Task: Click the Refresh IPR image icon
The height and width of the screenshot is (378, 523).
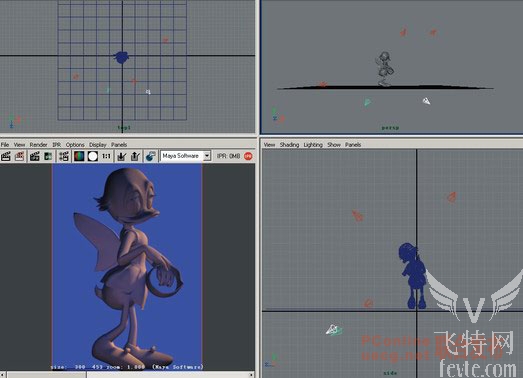Action: [48, 156]
